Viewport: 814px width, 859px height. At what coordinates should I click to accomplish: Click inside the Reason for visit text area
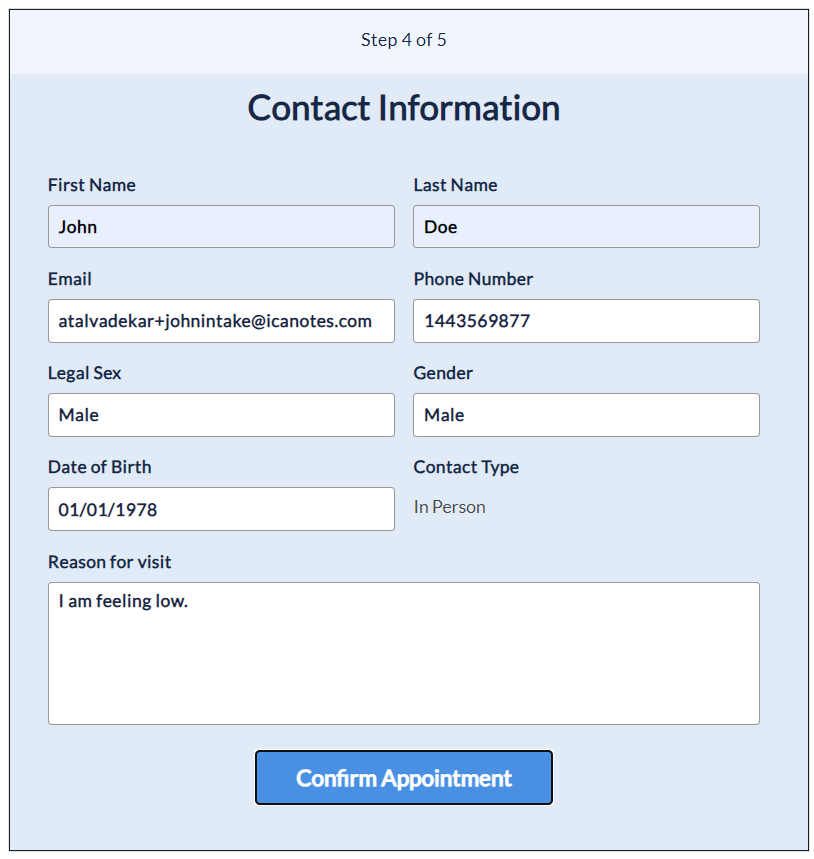point(403,653)
